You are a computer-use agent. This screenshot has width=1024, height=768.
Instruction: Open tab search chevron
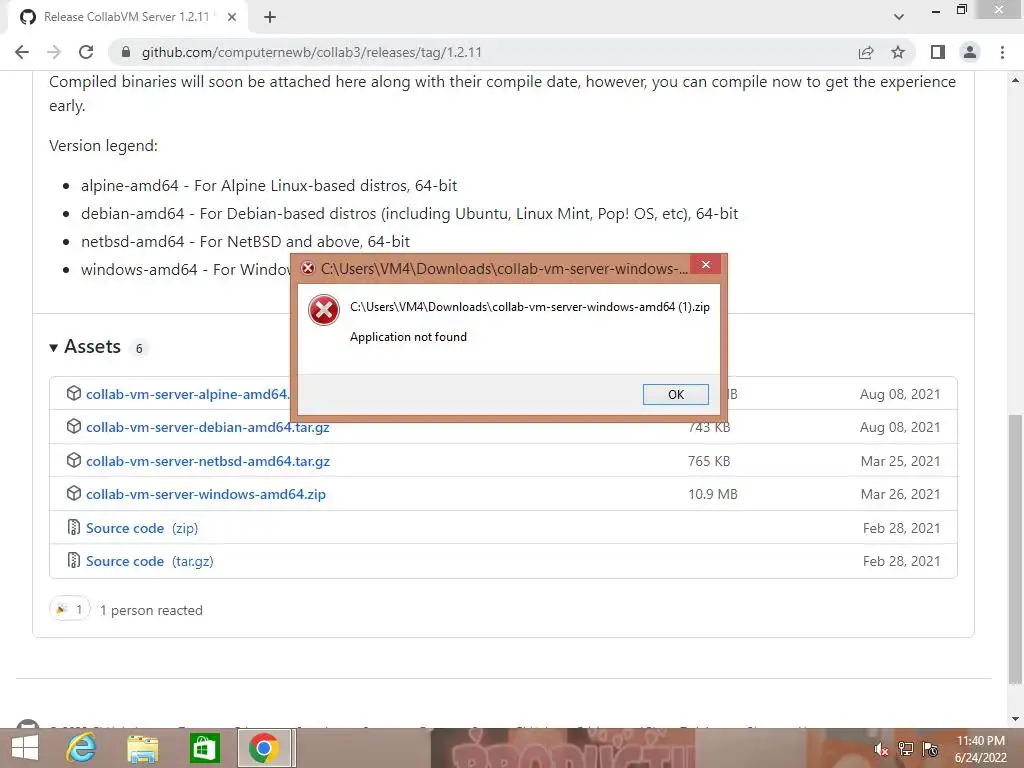coord(899,17)
